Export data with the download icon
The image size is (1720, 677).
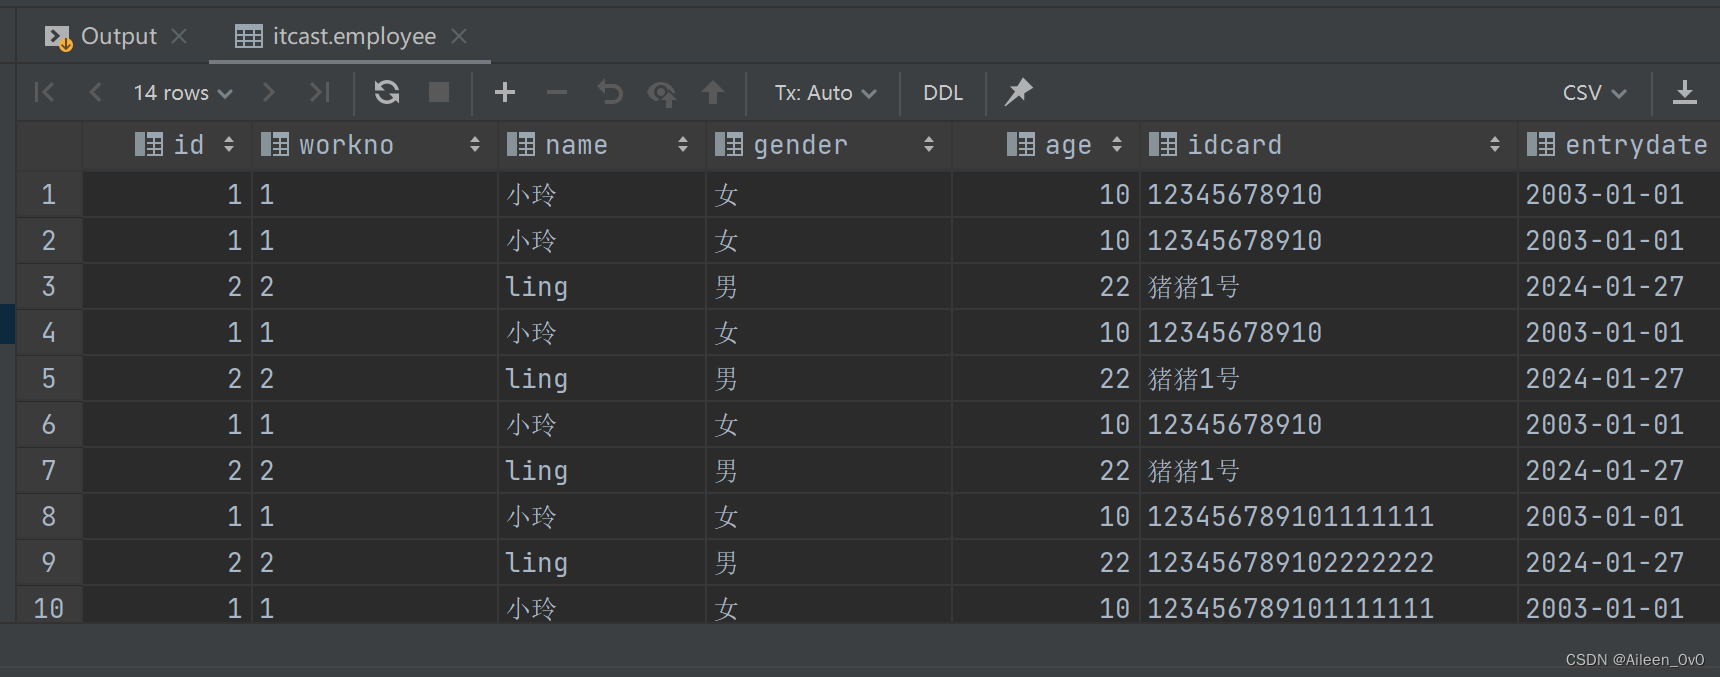click(x=1685, y=93)
